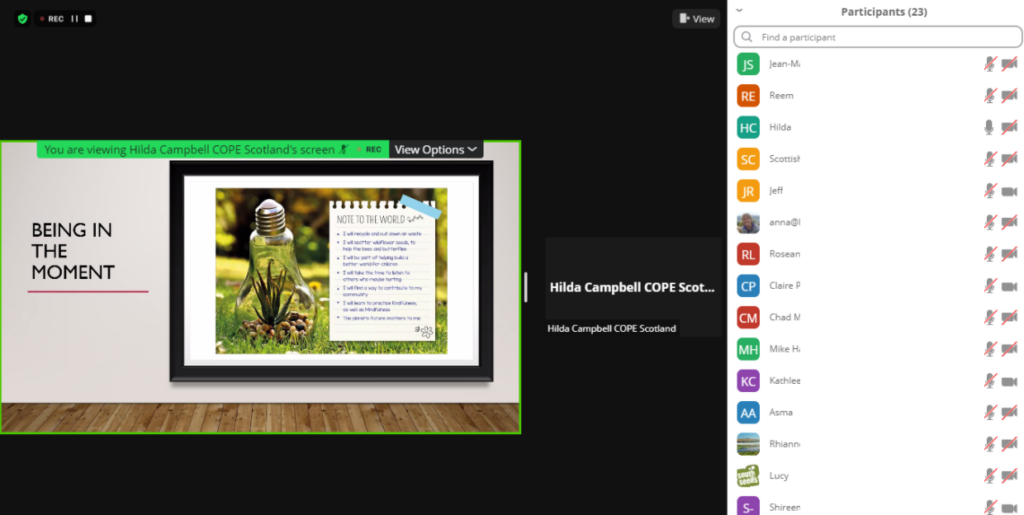1024x515 pixels.
Task: Select the HC avatar for Hilda
Action: 748,127
